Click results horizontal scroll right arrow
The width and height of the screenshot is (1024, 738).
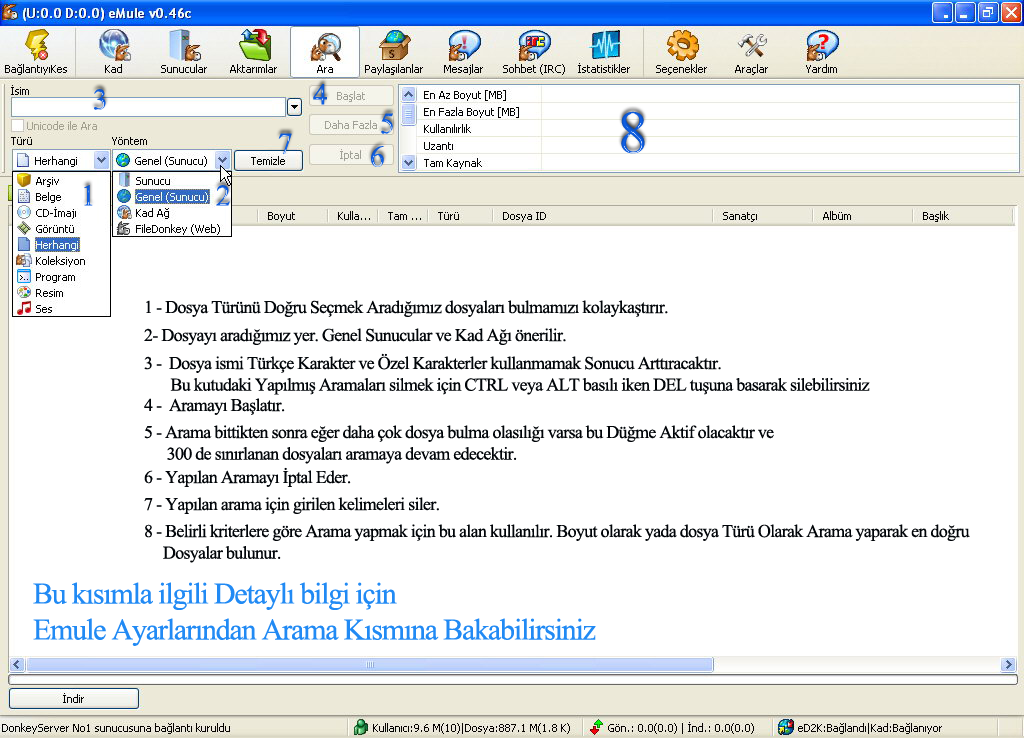point(1008,665)
